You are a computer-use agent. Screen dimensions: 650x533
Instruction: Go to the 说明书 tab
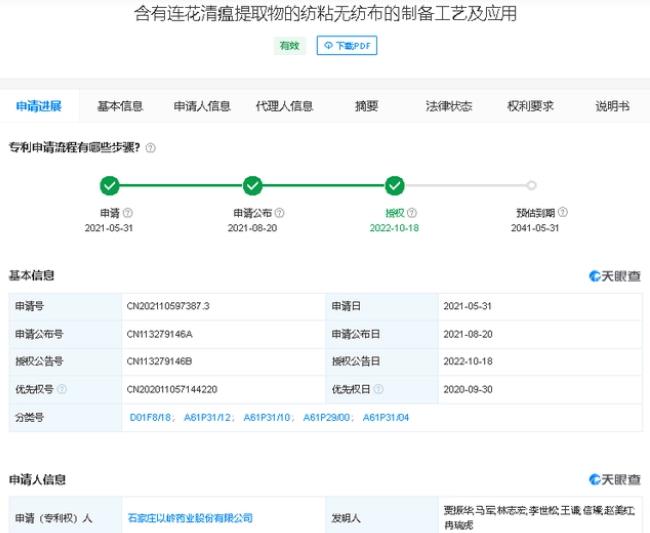[612, 106]
